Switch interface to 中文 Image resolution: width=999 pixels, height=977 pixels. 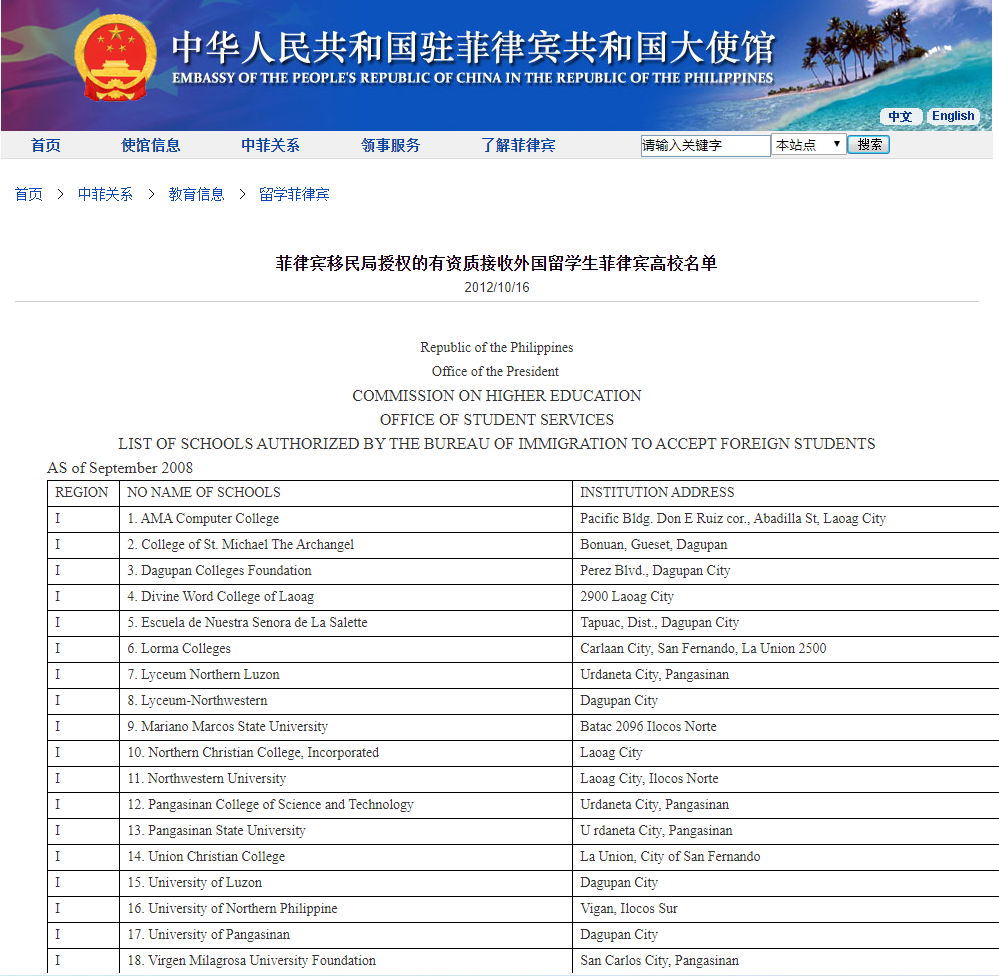point(900,116)
